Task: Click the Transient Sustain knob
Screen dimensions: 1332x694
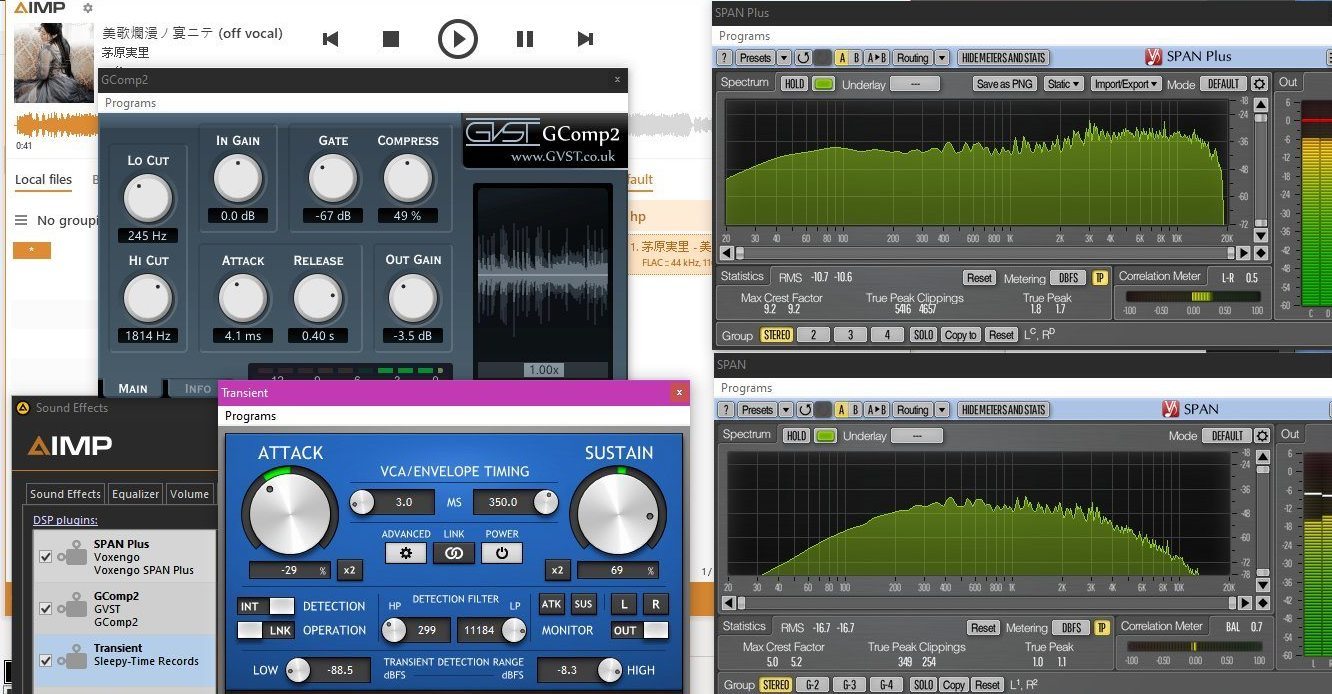Action: point(618,511)
